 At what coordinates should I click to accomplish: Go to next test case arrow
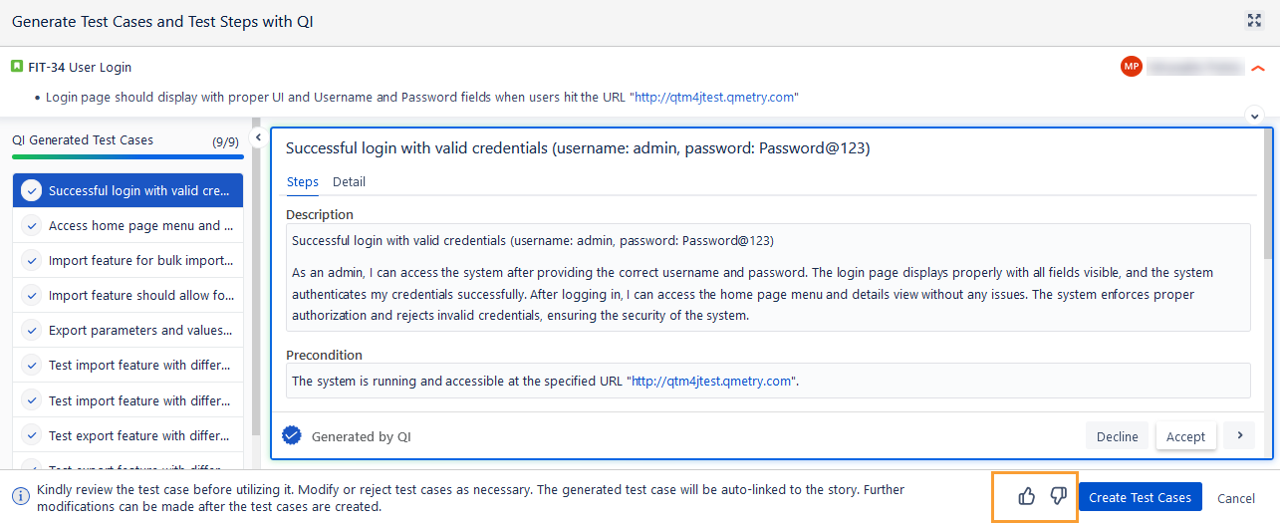click(x=1239, y=436)
